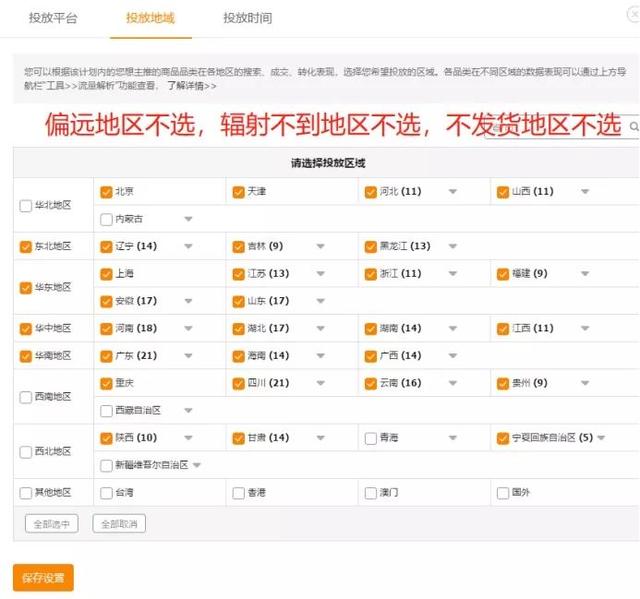Viewport: 640px width, 599px height.
Task: Uncheck the 重庆 checkbox
Action: click(106, 383)
